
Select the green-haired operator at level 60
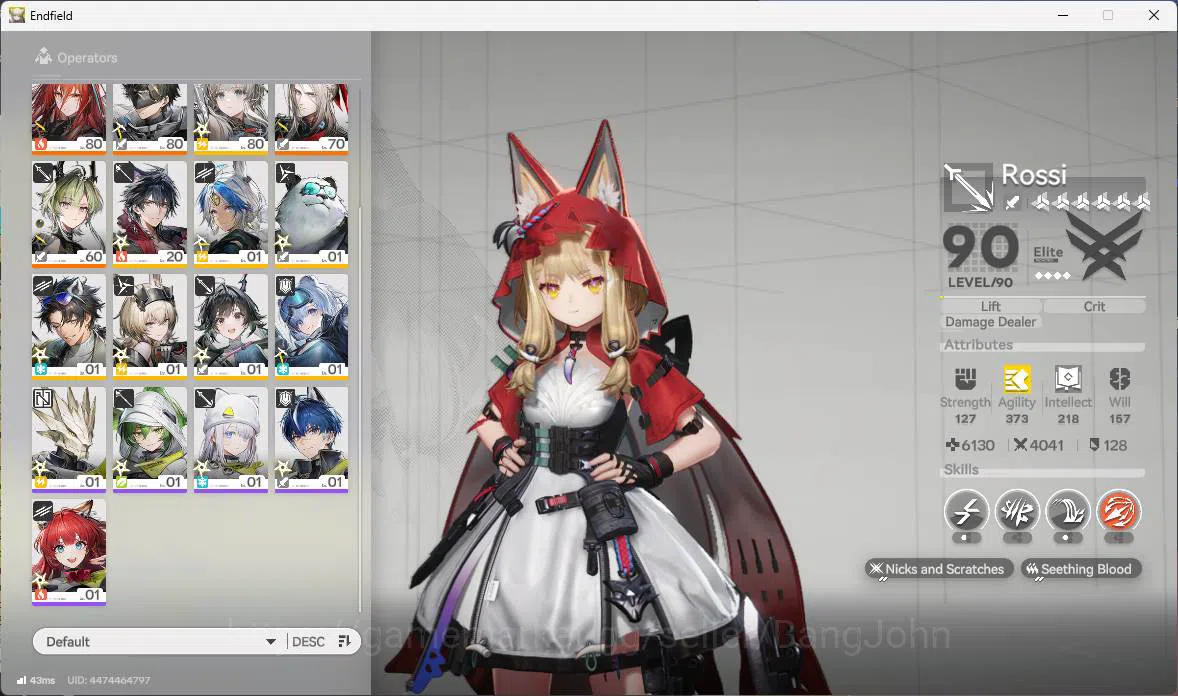pos(69,214)
